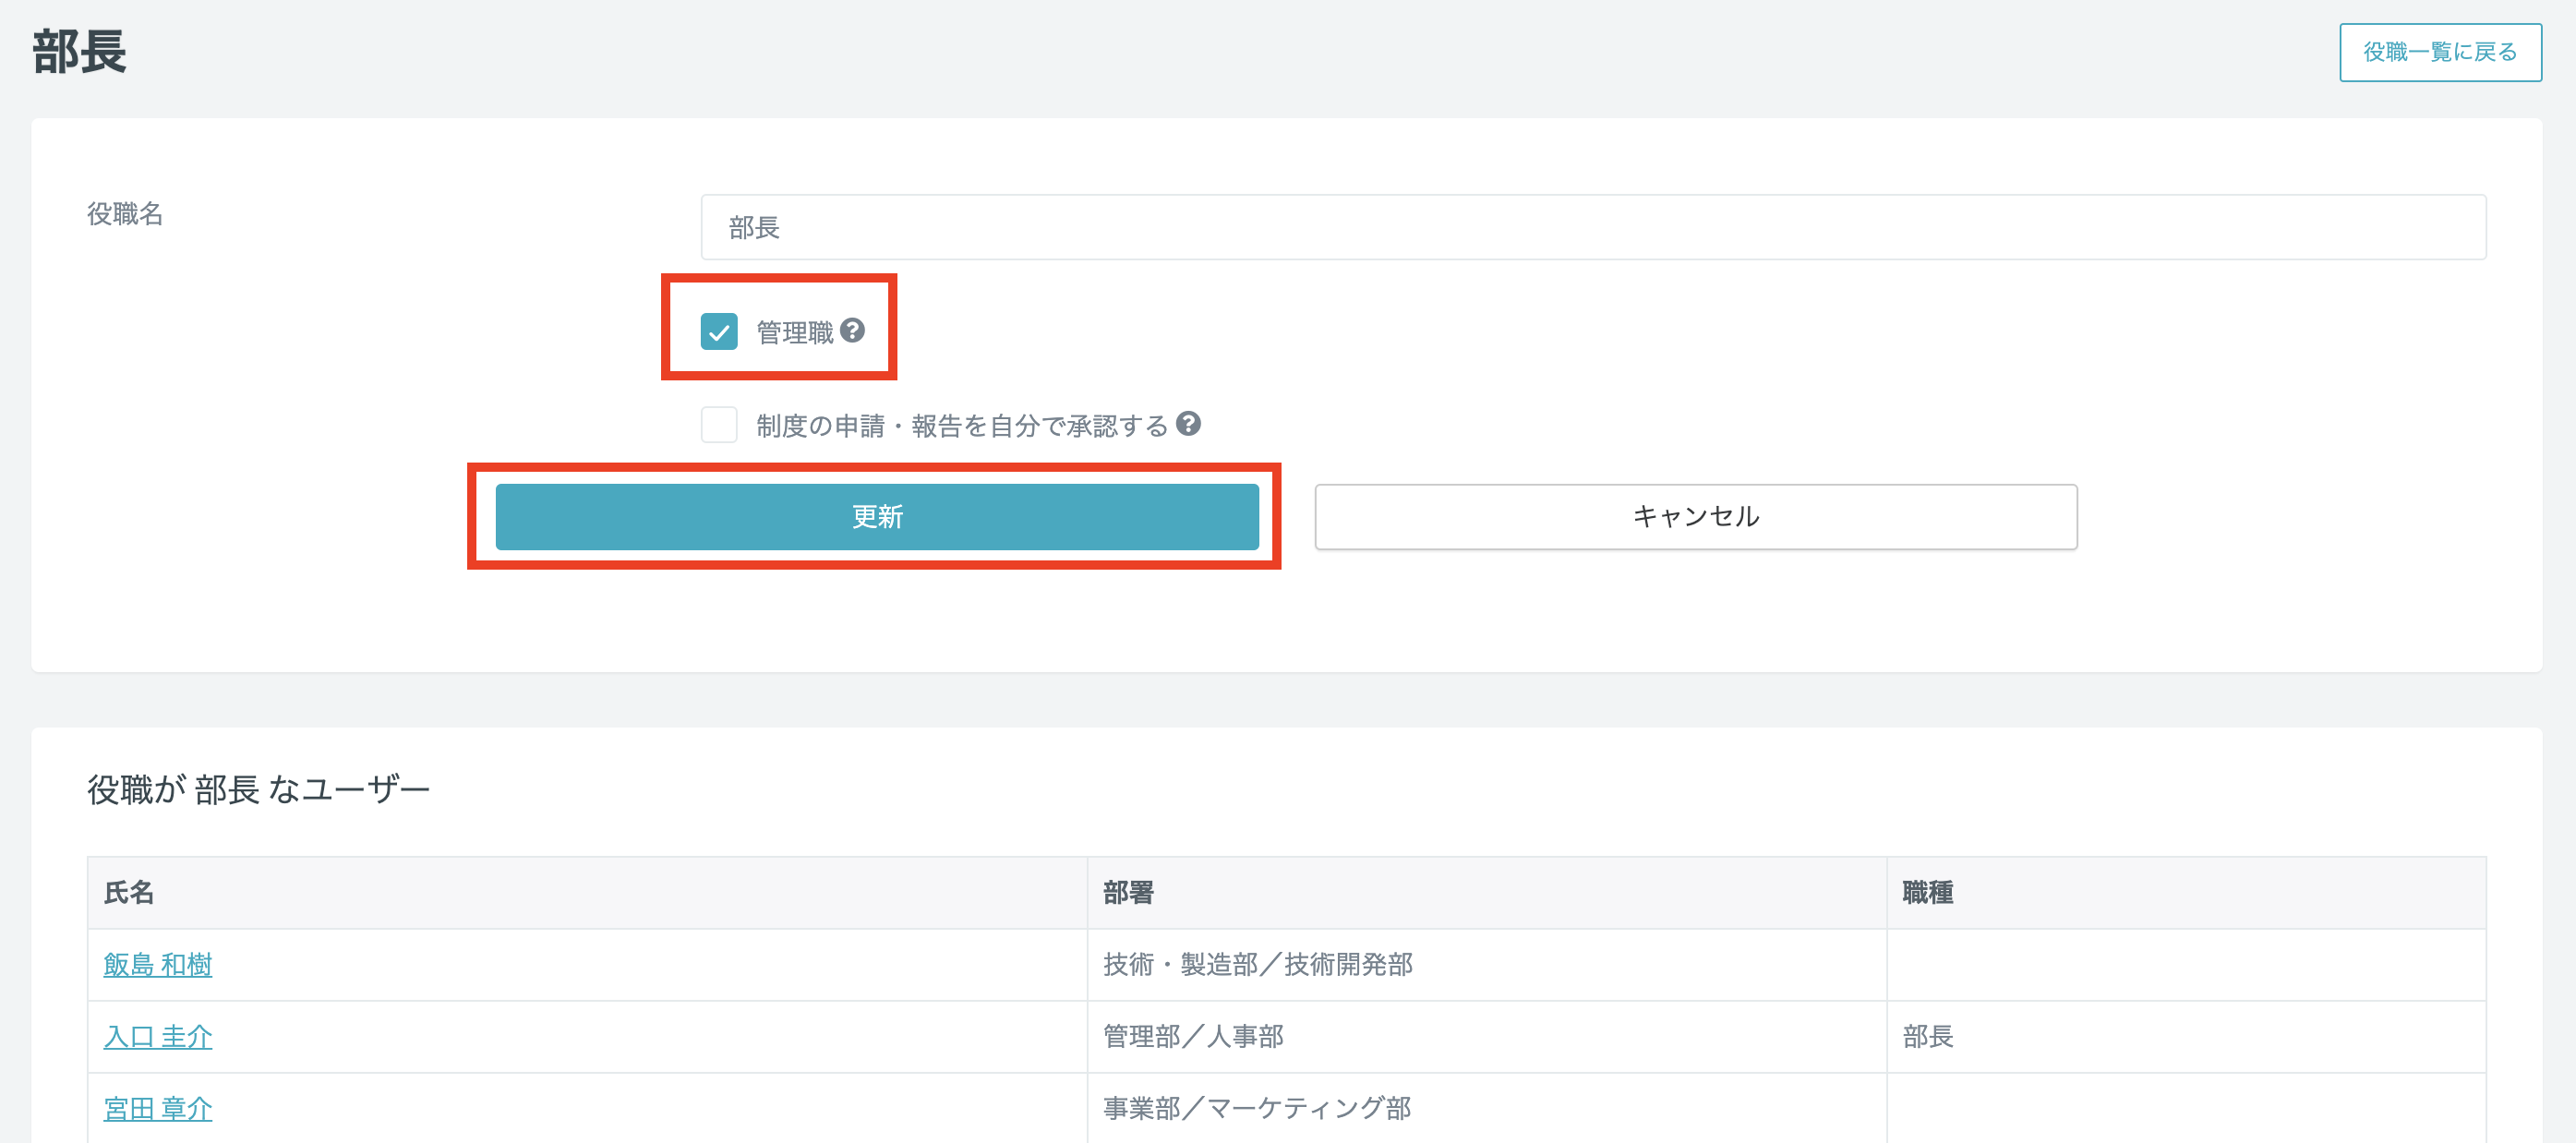
Task: Click the 部長 page title
Action: [79, 52]
